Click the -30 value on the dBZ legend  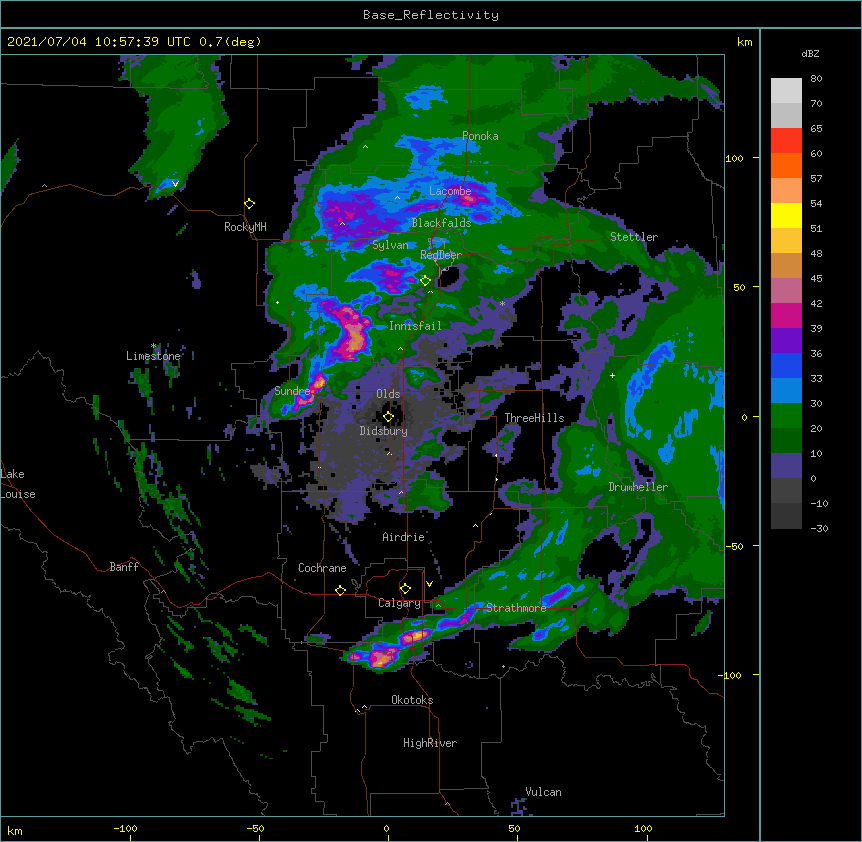click(x=819, y=529)
